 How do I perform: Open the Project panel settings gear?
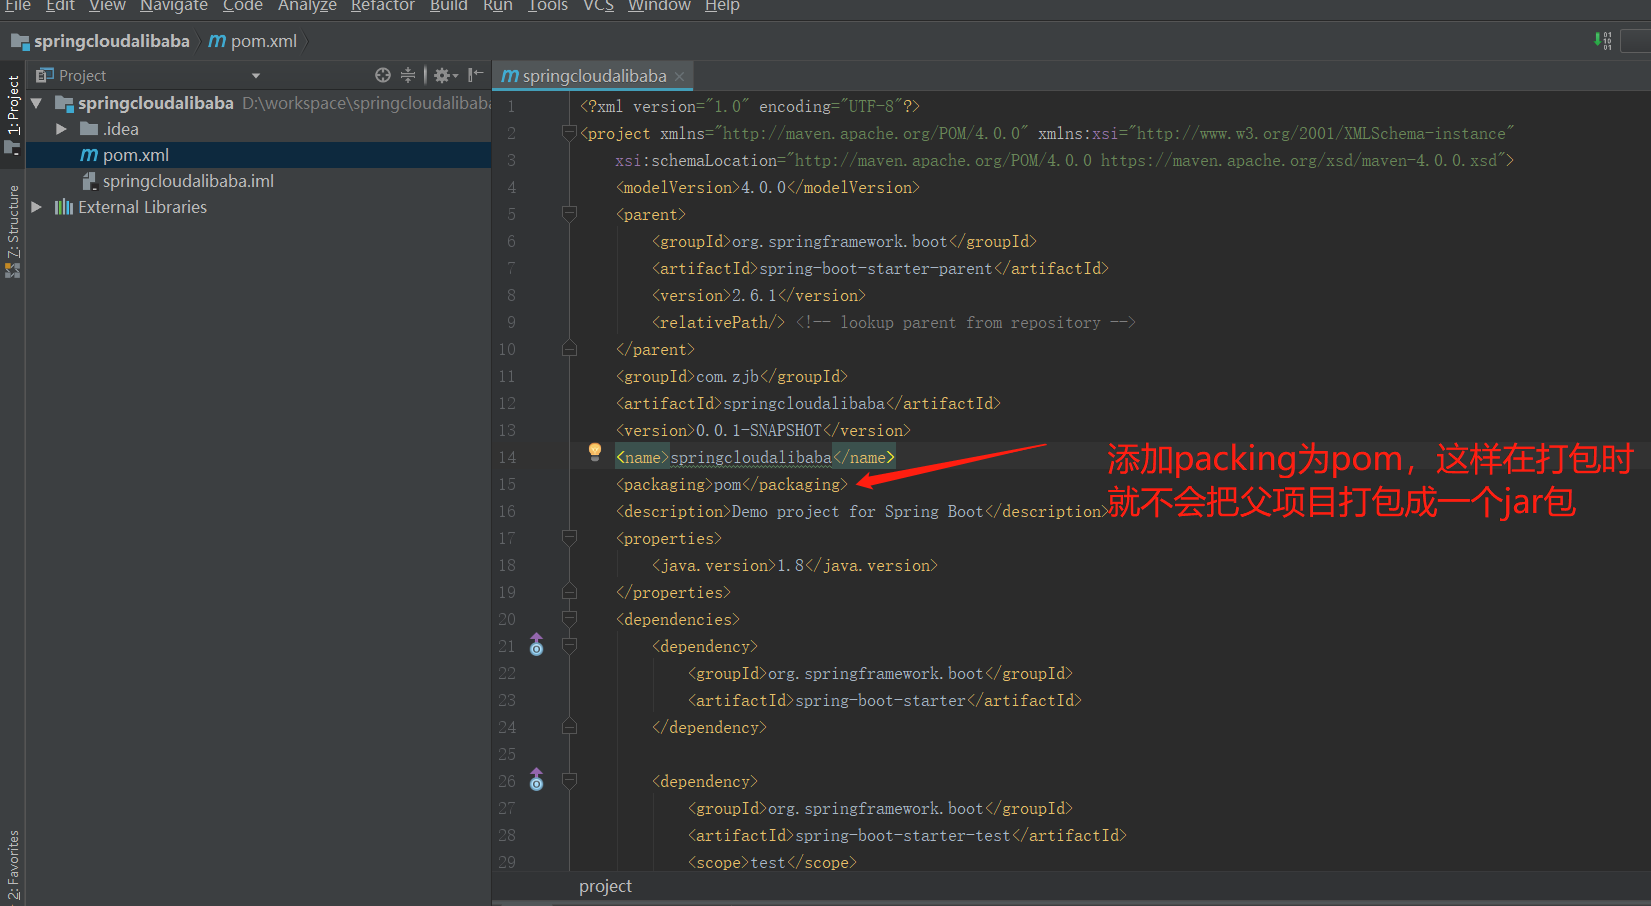(442, 75)
